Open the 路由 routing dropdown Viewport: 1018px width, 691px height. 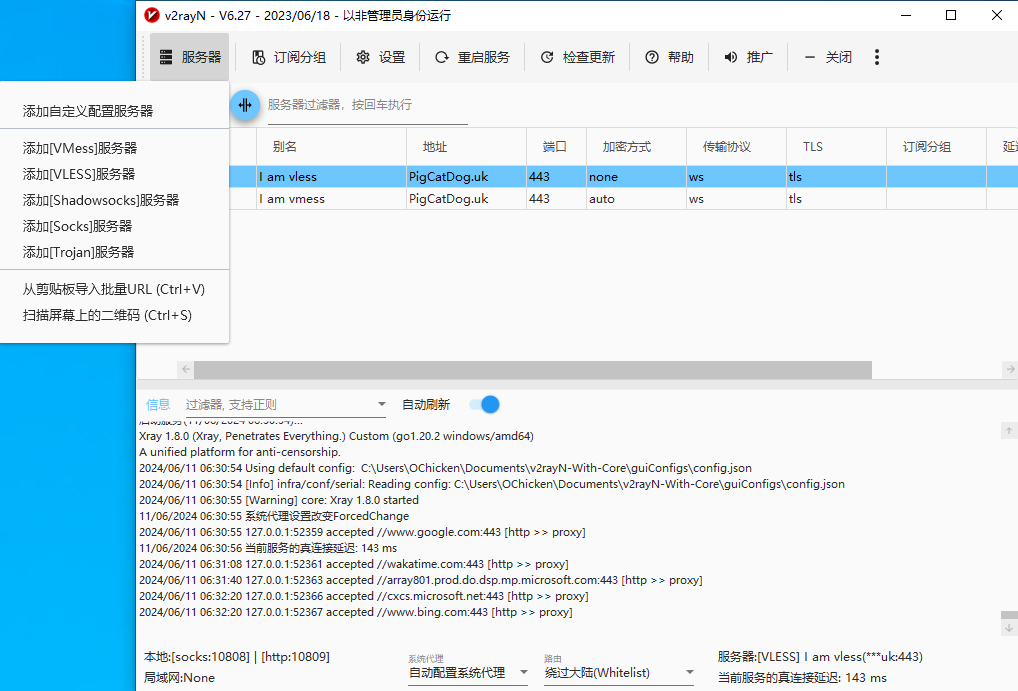[x=619, y=673]
